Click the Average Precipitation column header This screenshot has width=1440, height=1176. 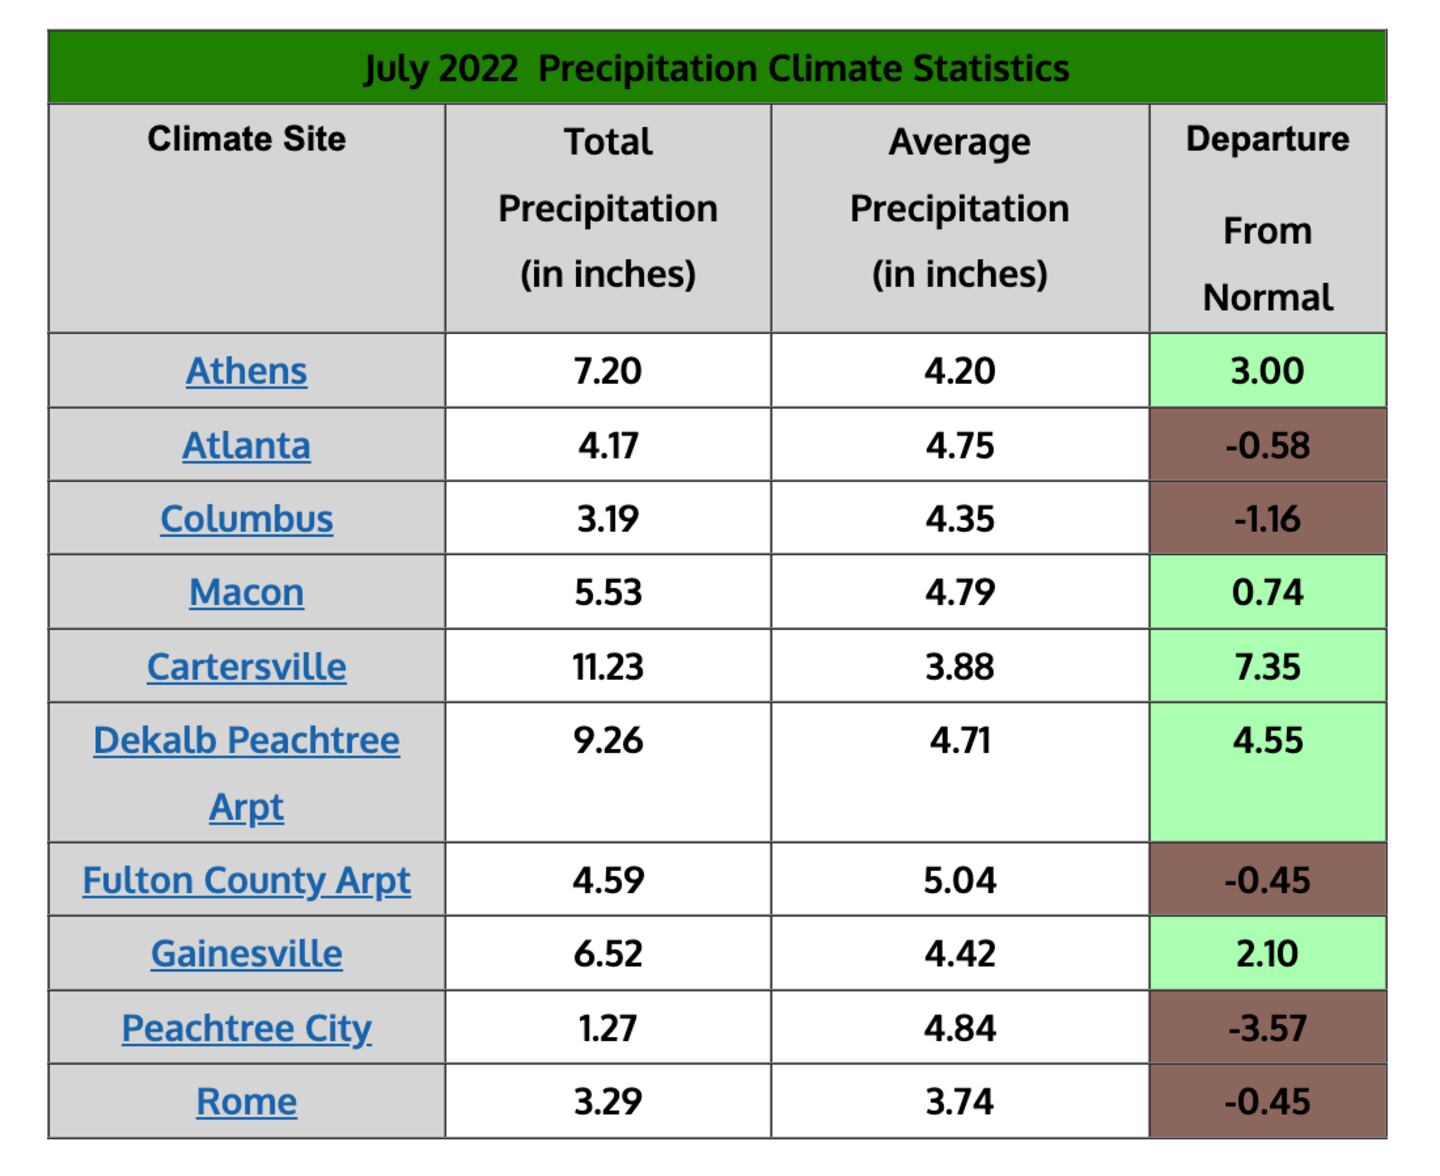pyautogui.click(x=959, y=208)
